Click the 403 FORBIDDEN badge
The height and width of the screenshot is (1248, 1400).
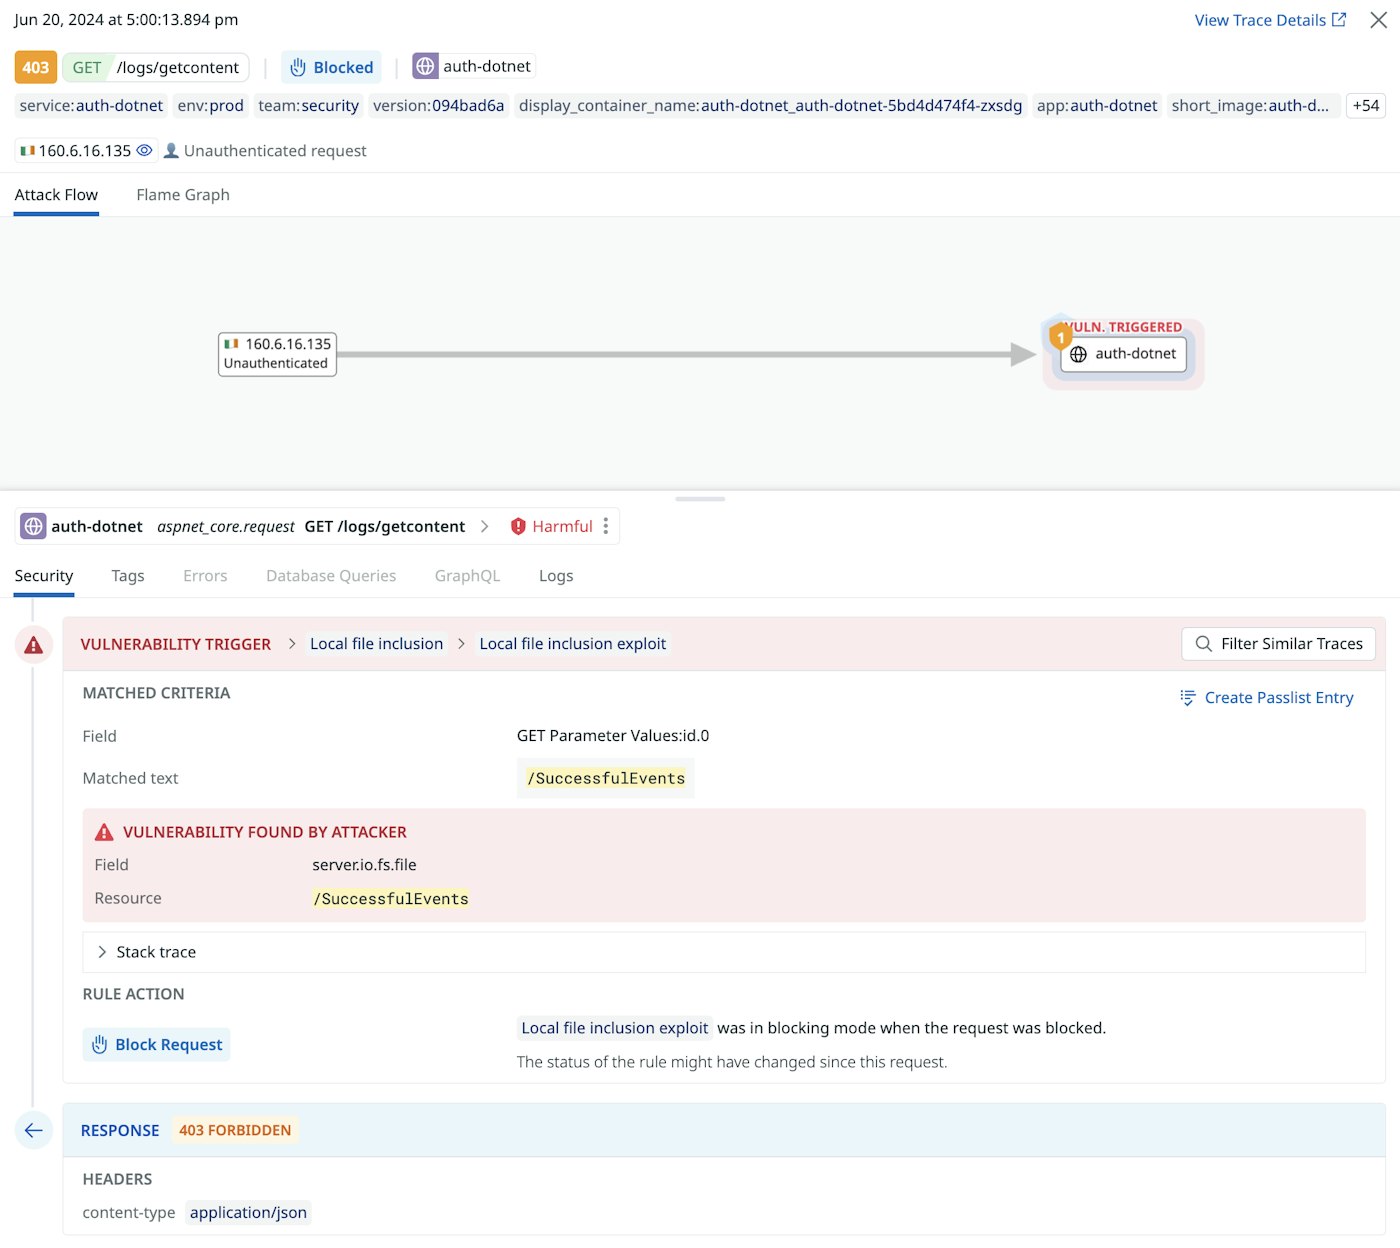[235, 1130]
